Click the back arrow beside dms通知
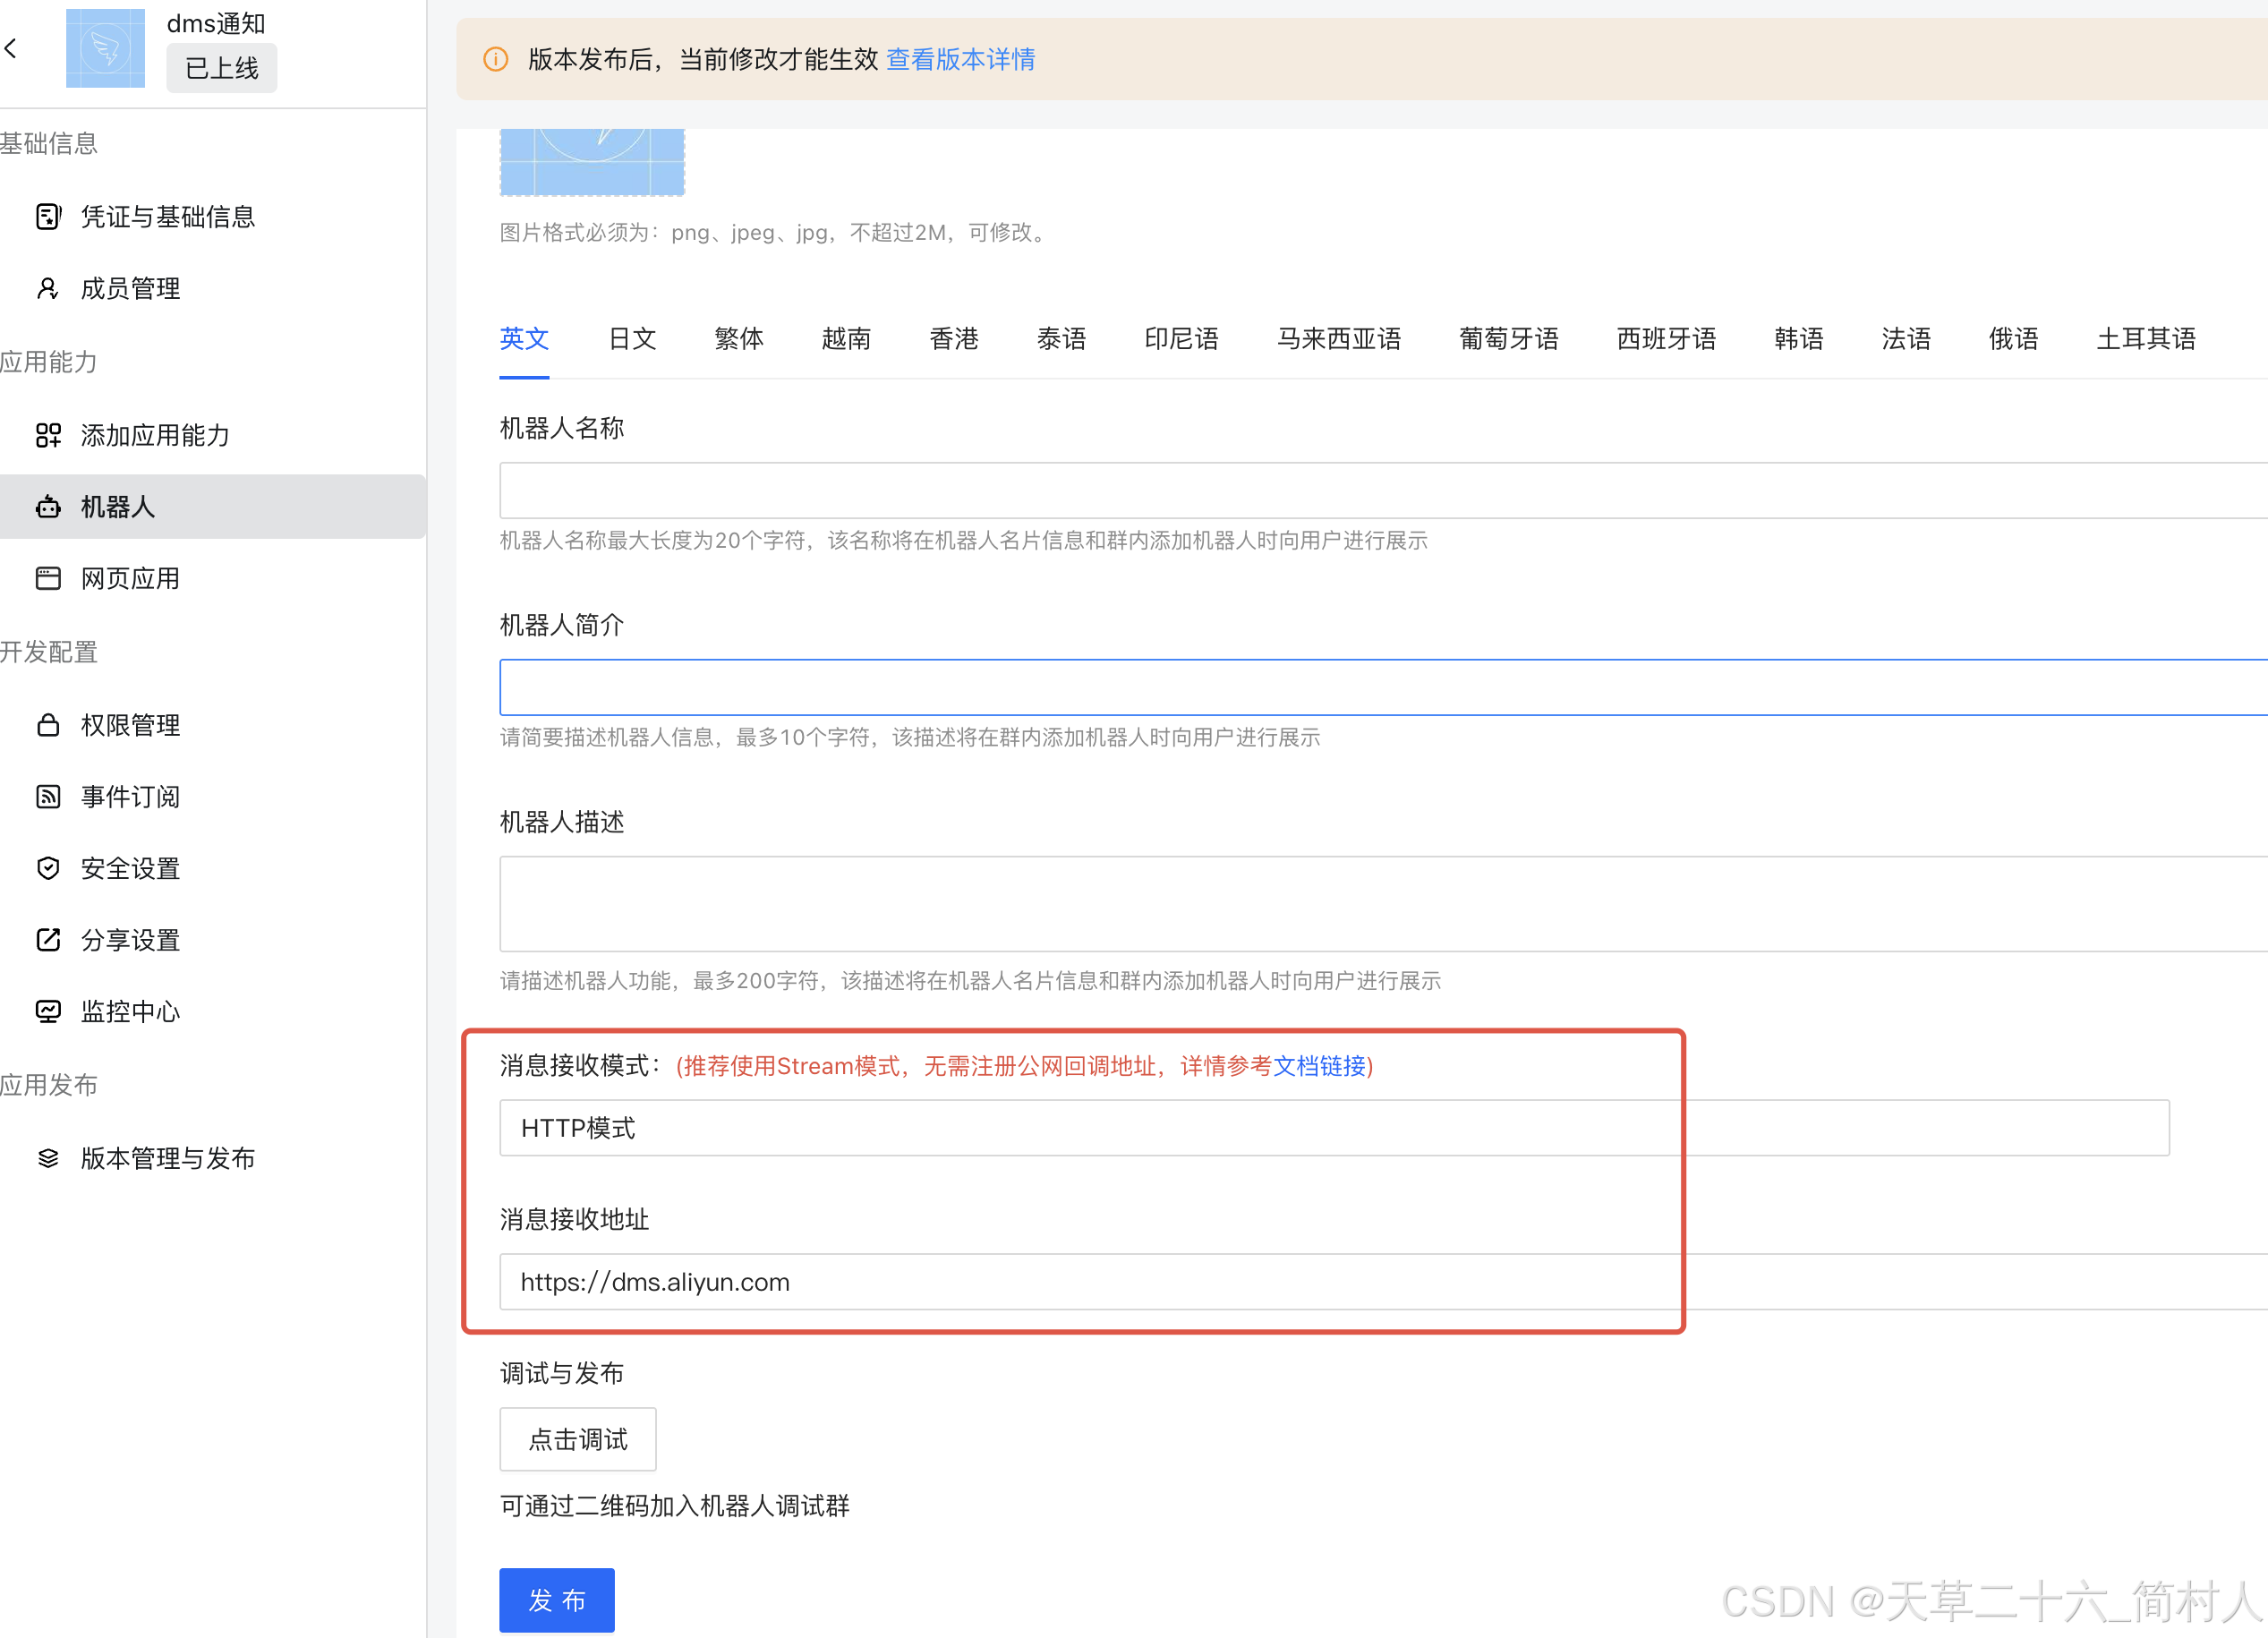The height and width of the screenshot is (1638, 2268). (11, 47)
